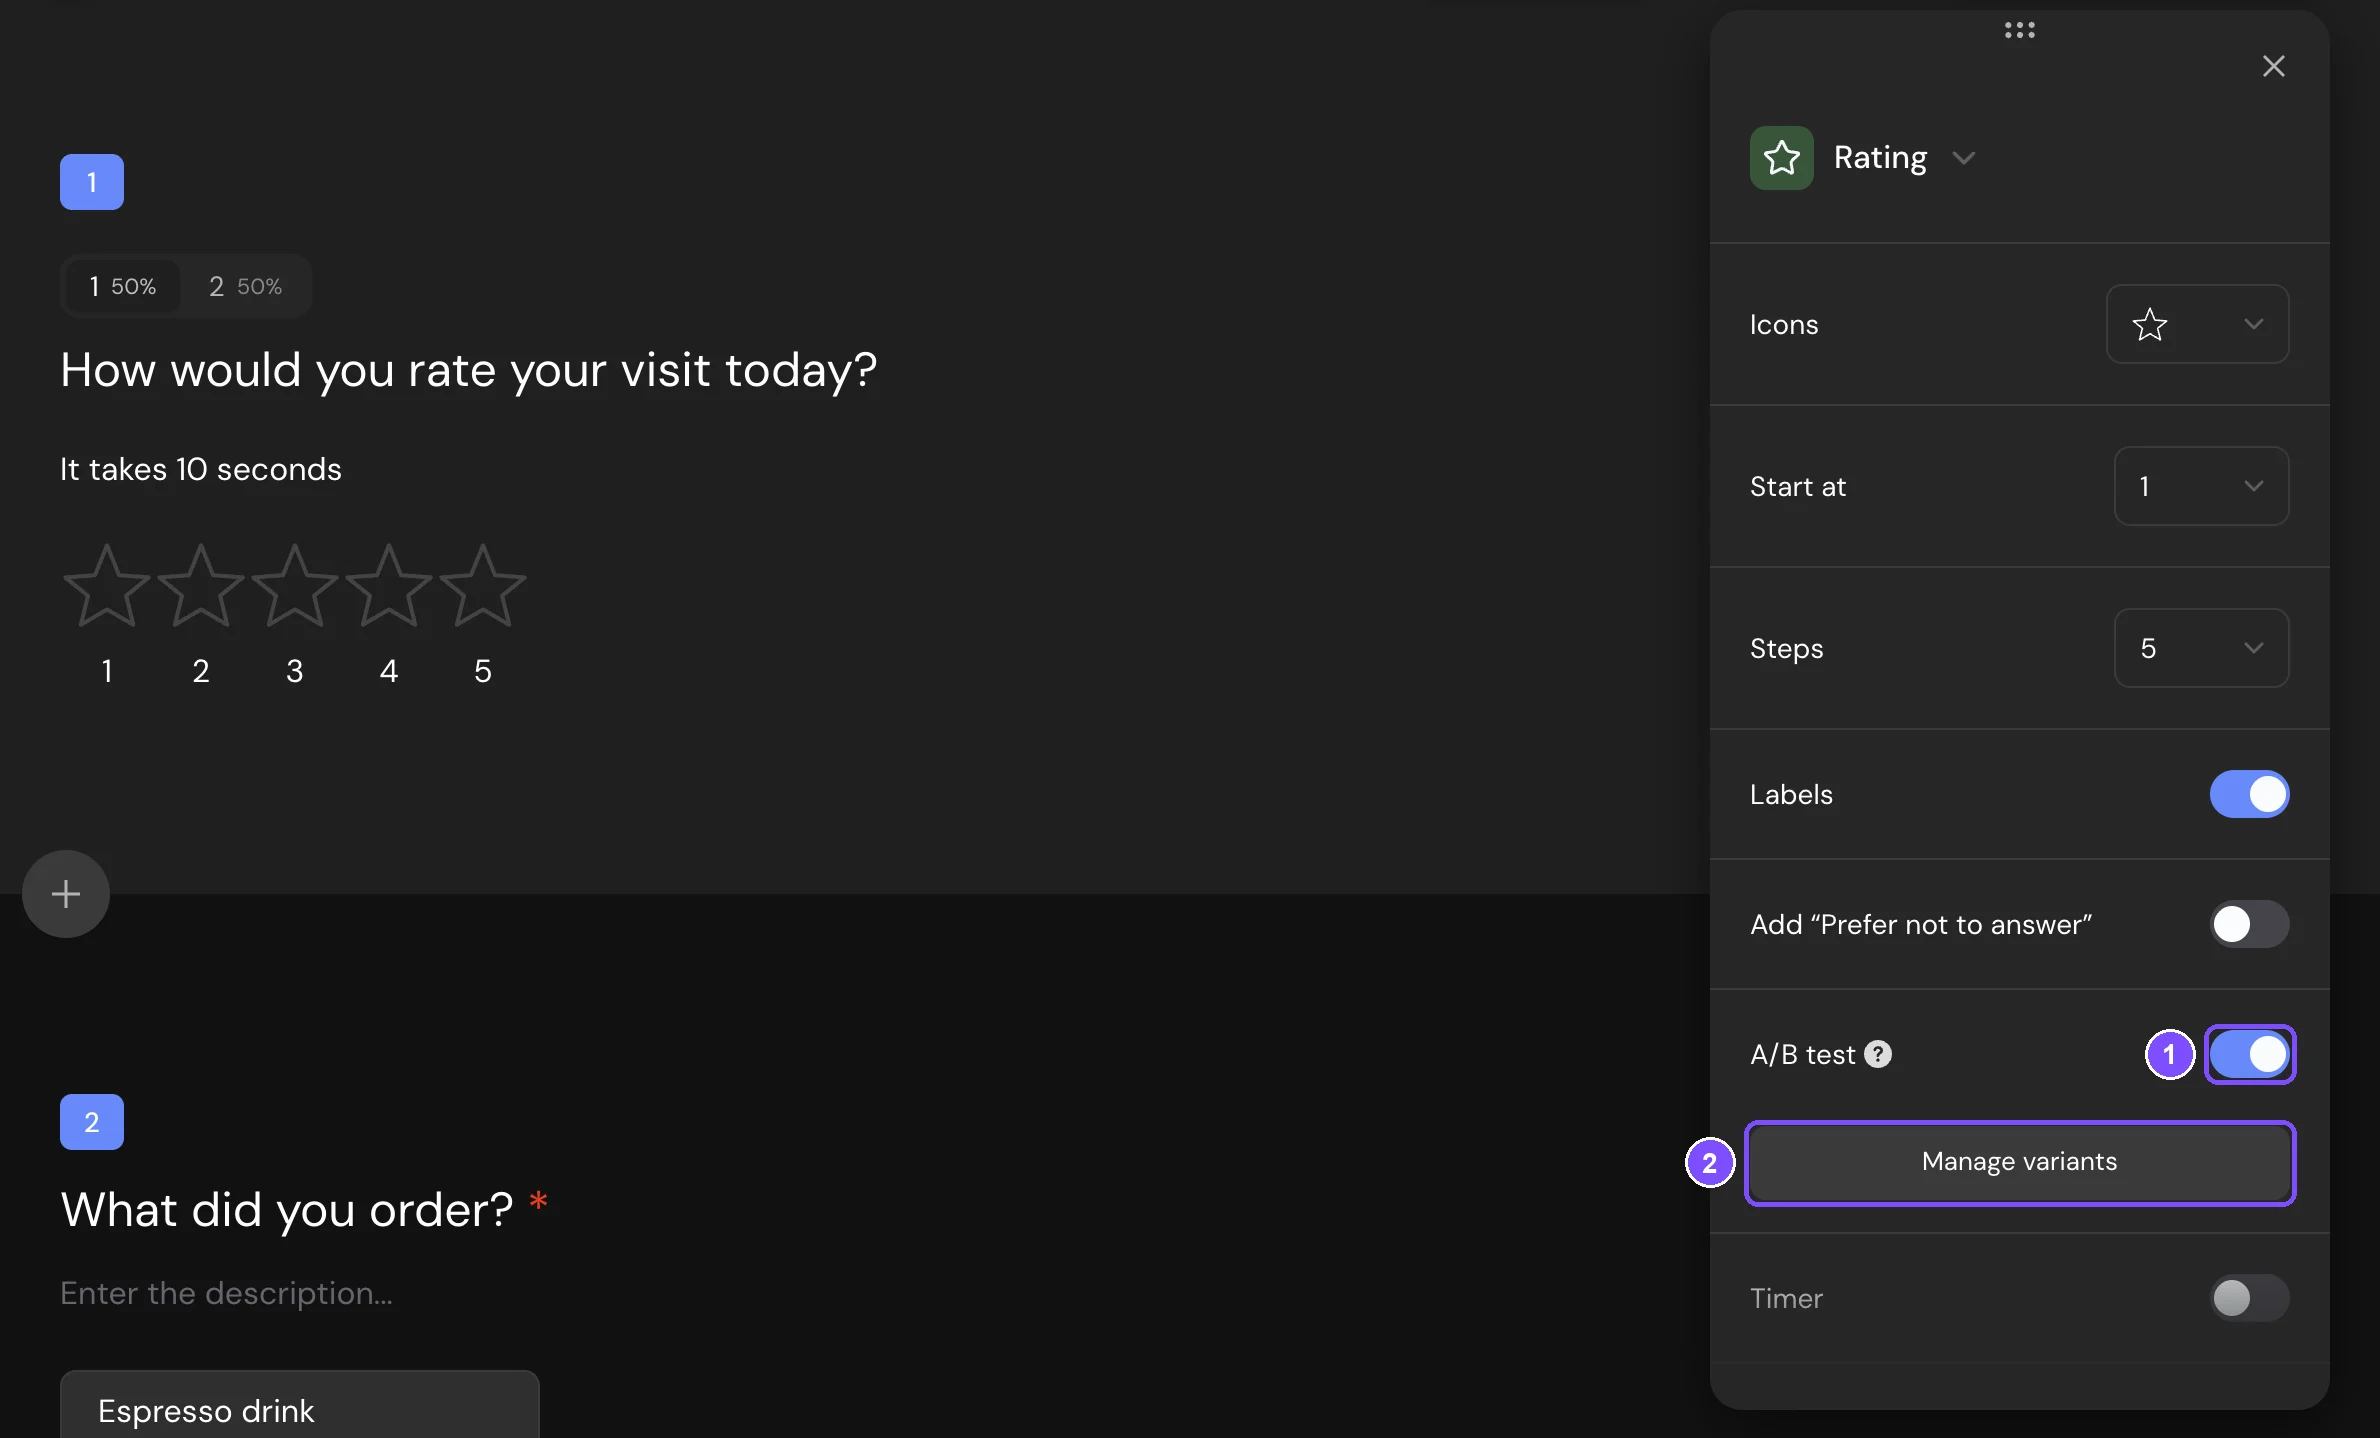Viewport: 2380px width, 1438px height.
Task: Select the fourth rating star
Action: (x=389, y=586)
